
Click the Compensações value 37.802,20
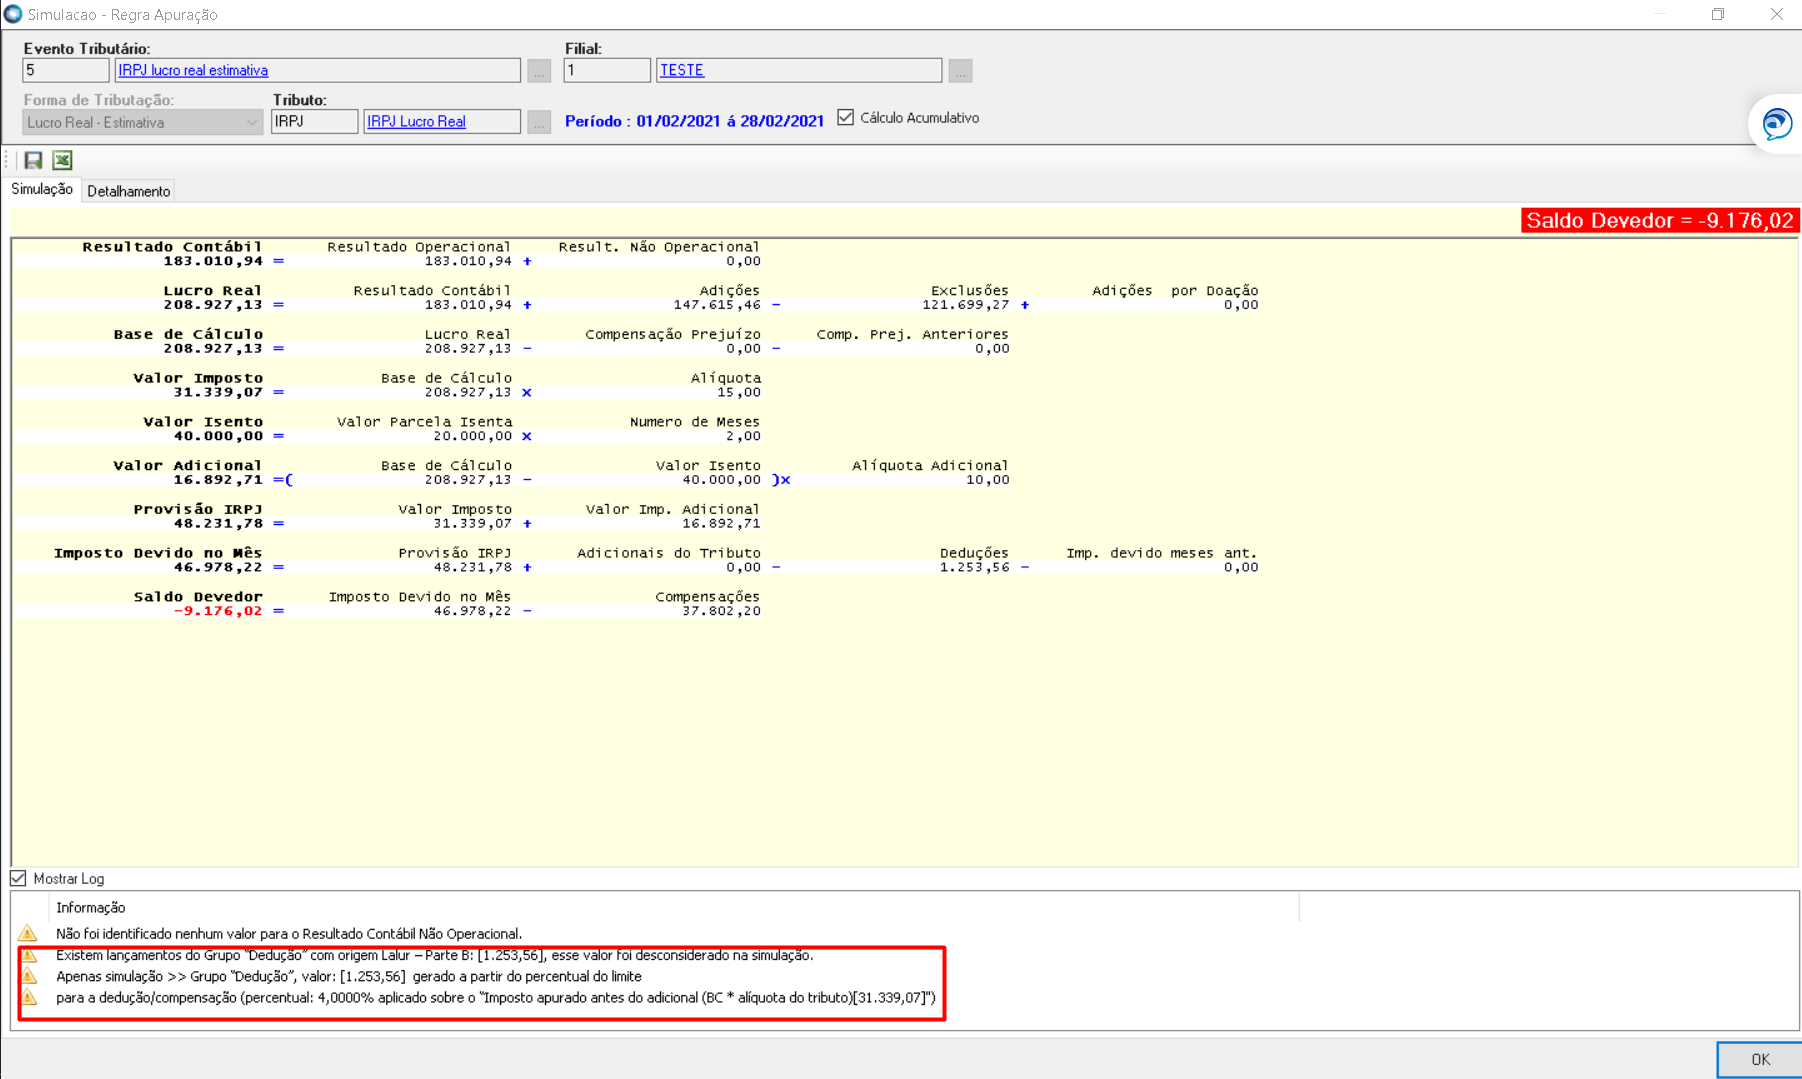721,611
